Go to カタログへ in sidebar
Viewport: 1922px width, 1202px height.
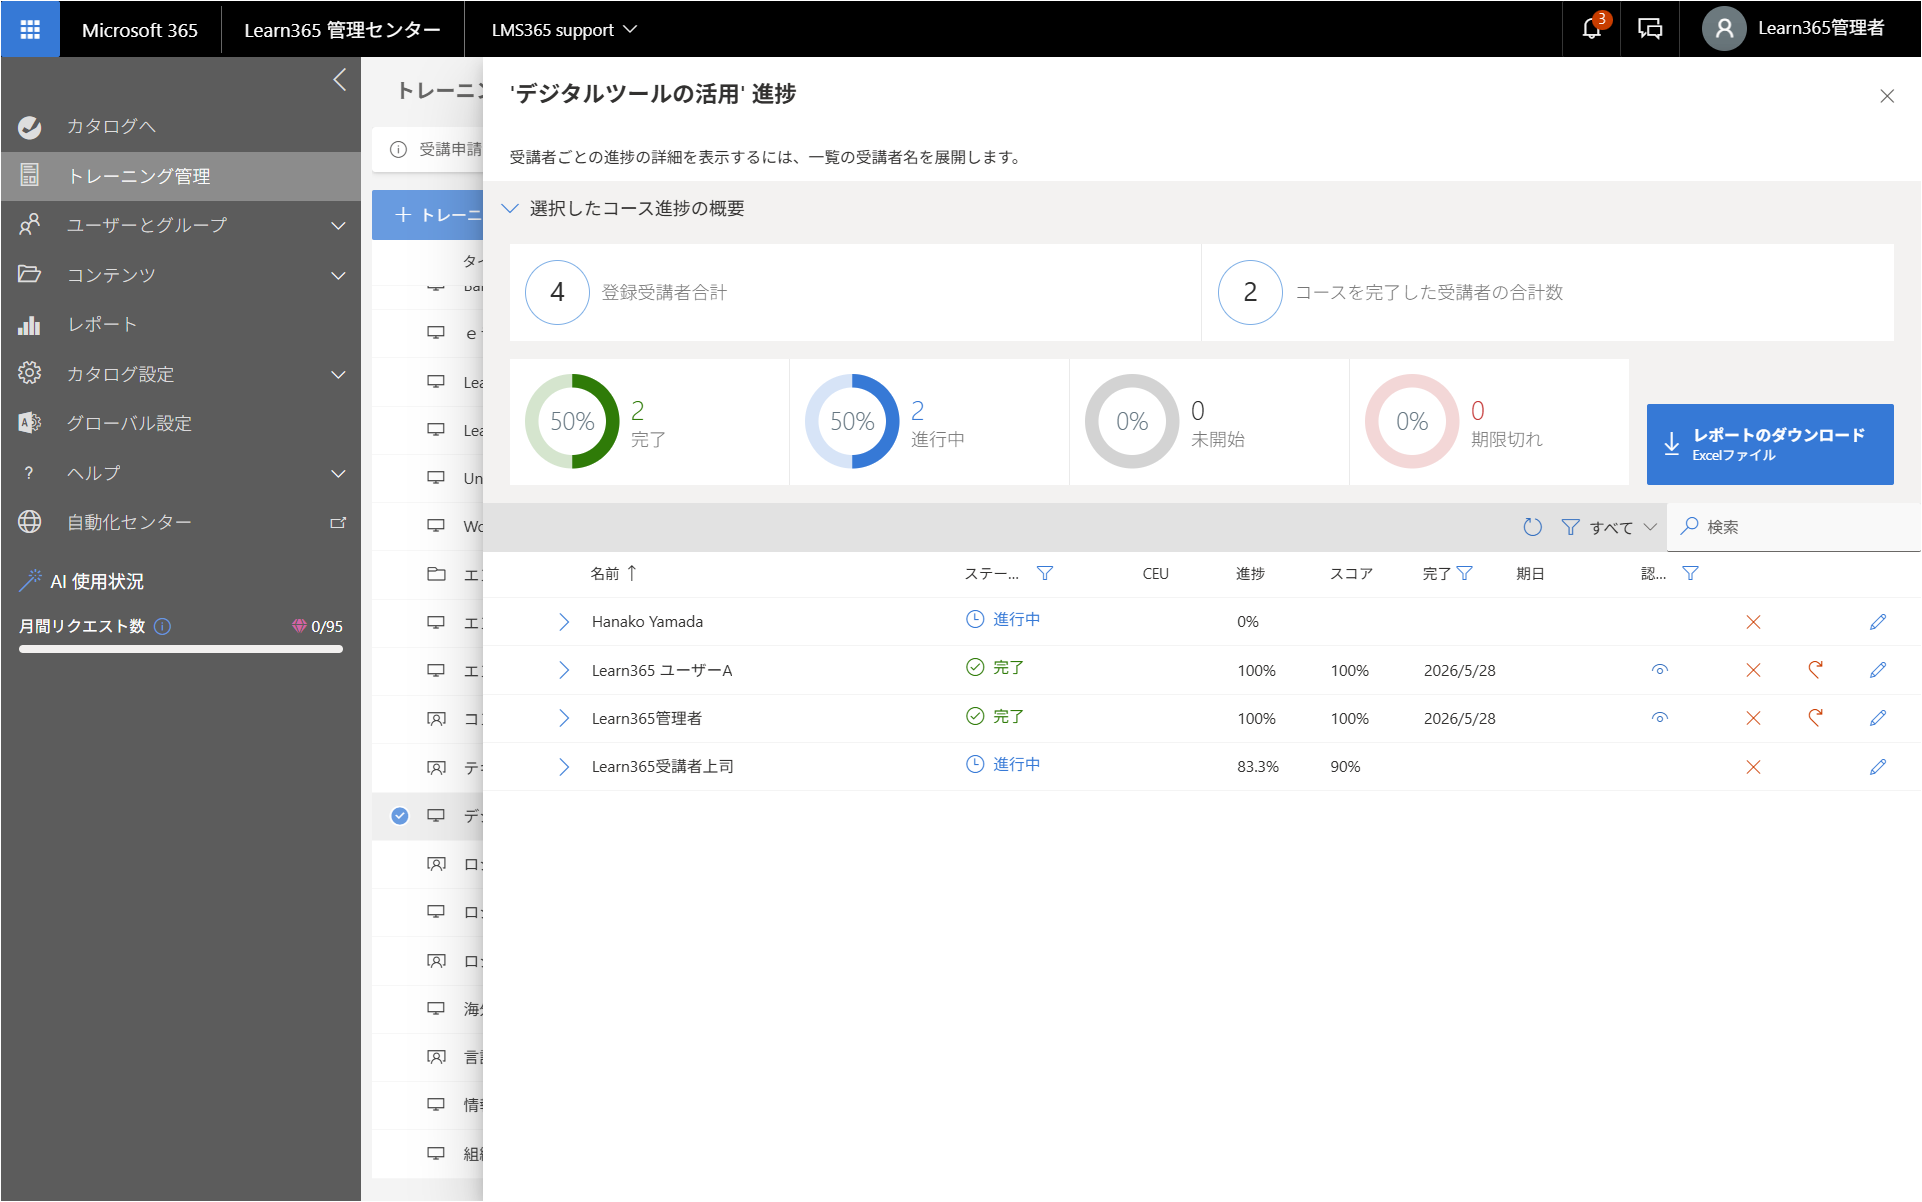click(x=181, y=126)
